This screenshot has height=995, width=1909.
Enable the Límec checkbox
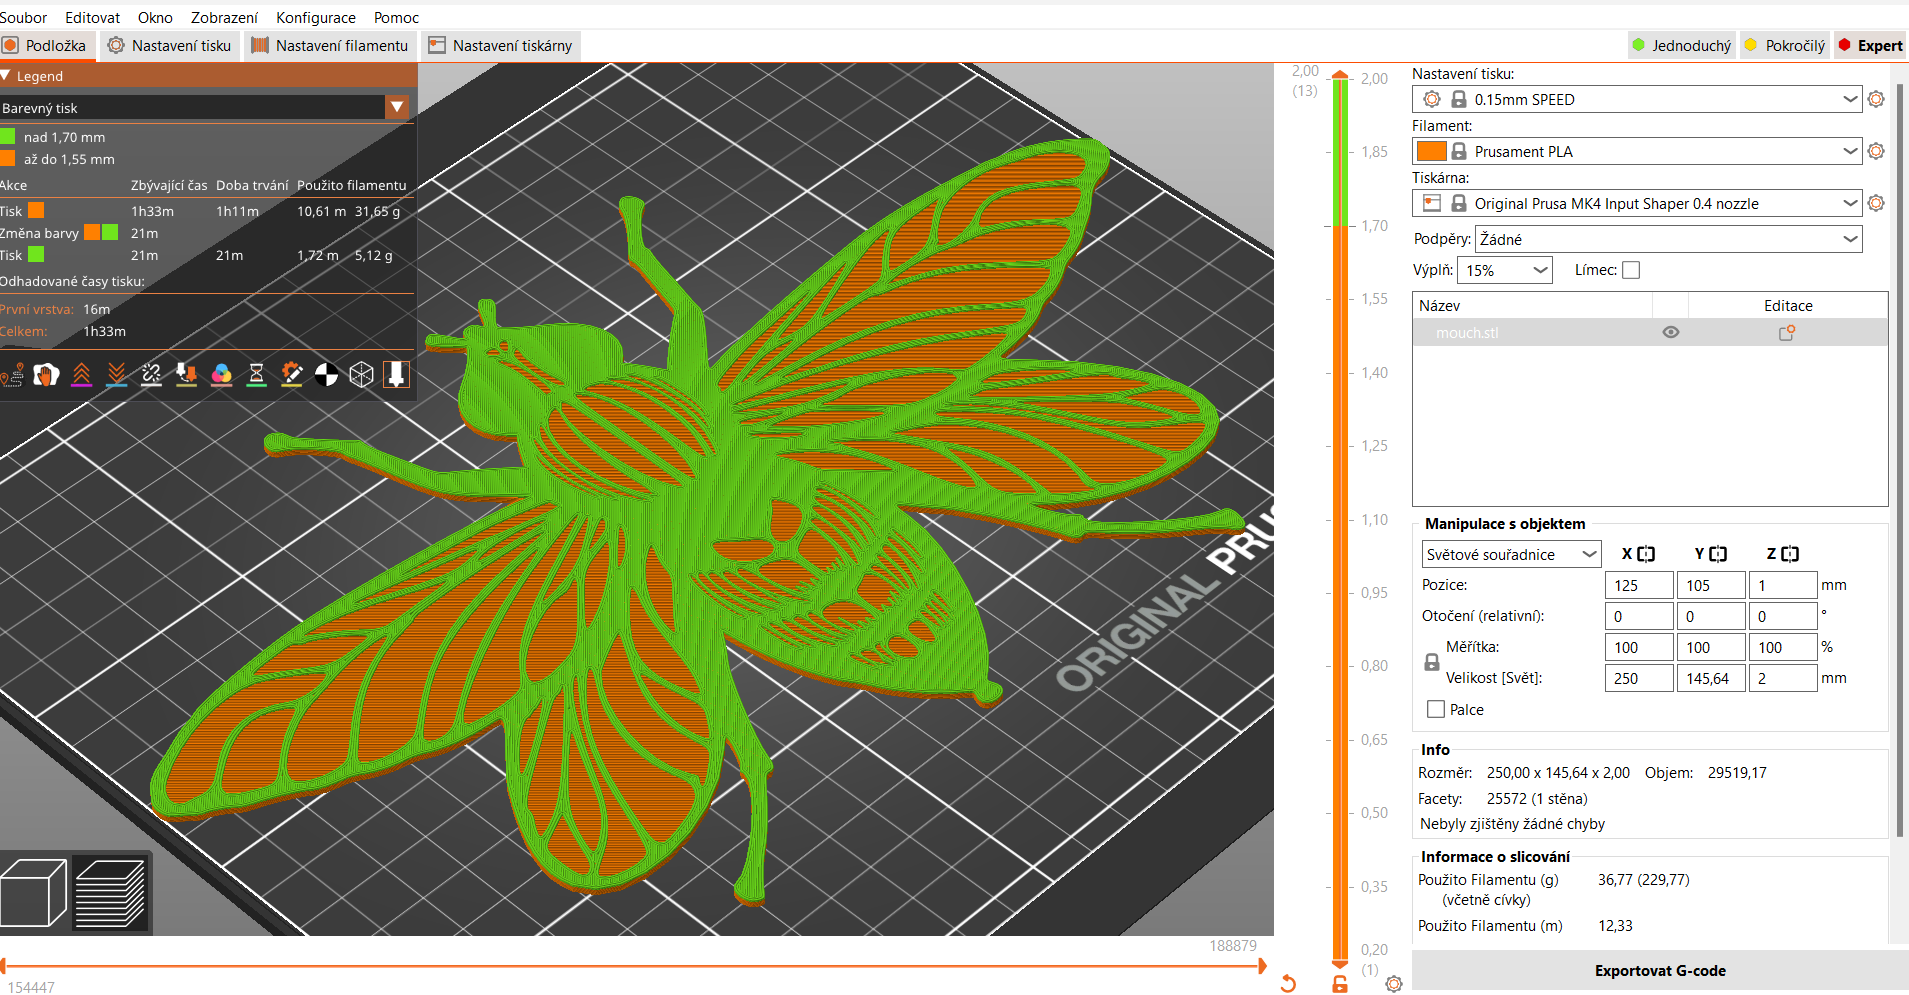pyautogui.click(x=1631, y=270)
